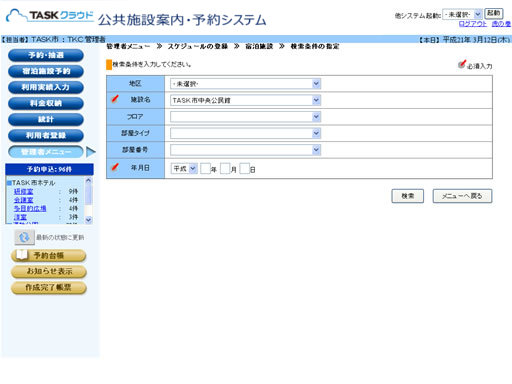Image resolution: width=512 pixels, height=384 pixels.
Task: Click the ログアウト link
Action: click(x=473, y=24)
